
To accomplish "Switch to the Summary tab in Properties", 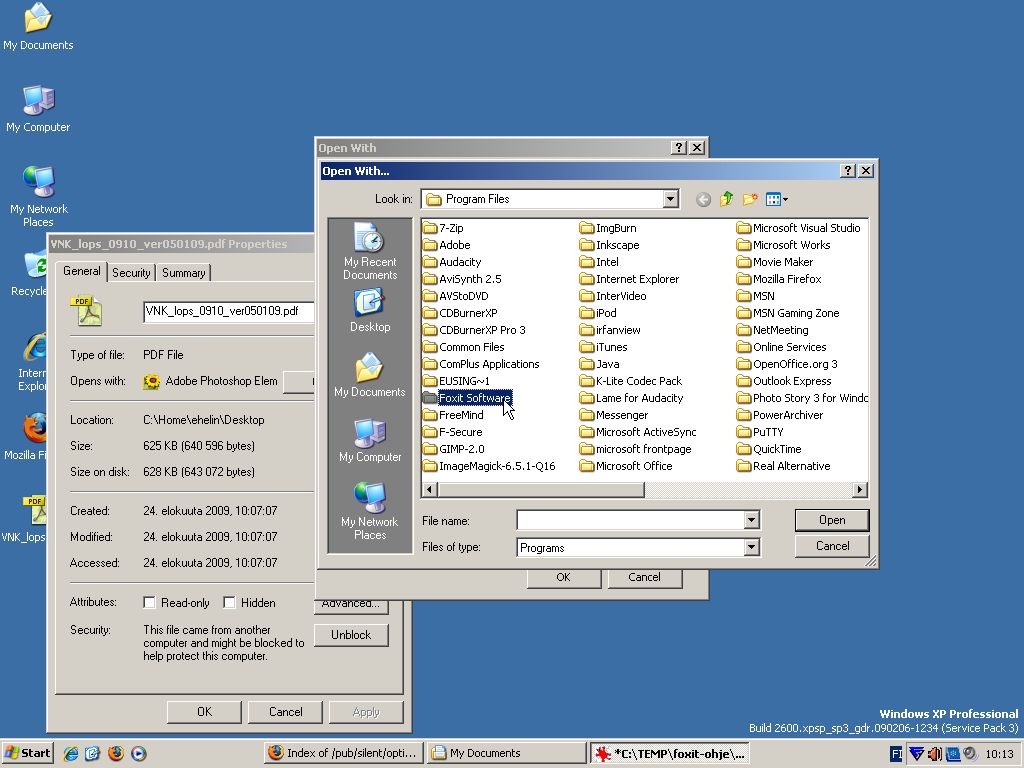I will tap(184, 273).
